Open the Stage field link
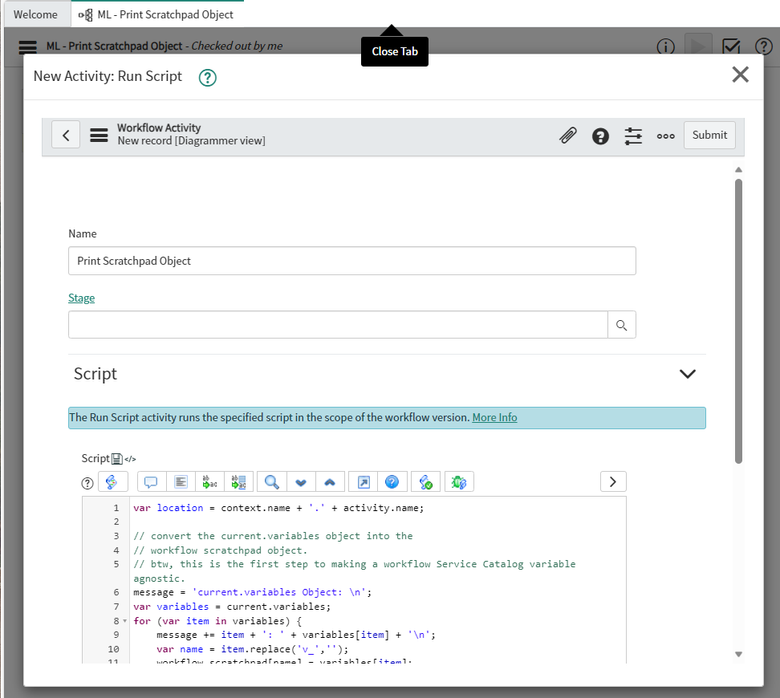780x698 pixels. click(81, 298)
